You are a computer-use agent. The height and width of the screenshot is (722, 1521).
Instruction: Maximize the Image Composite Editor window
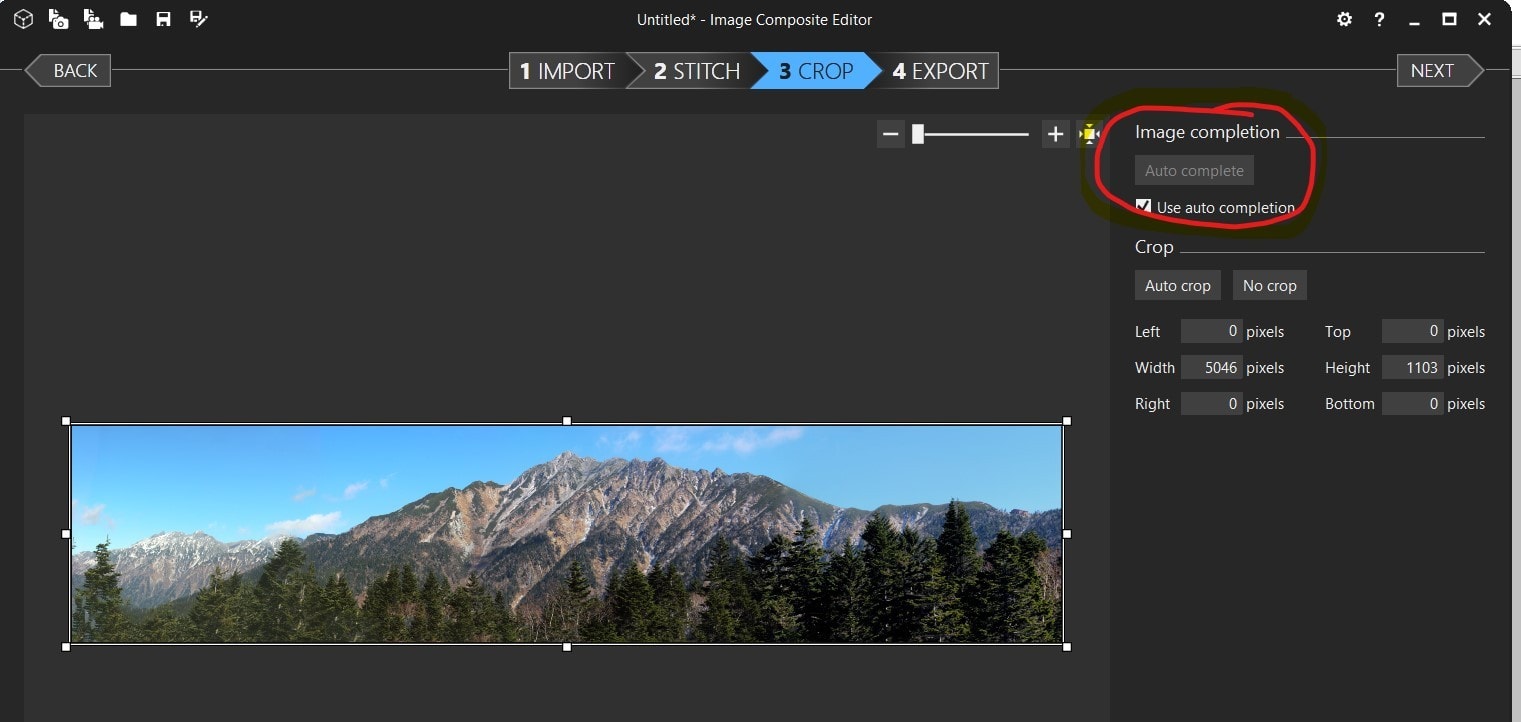point(1449,19)
